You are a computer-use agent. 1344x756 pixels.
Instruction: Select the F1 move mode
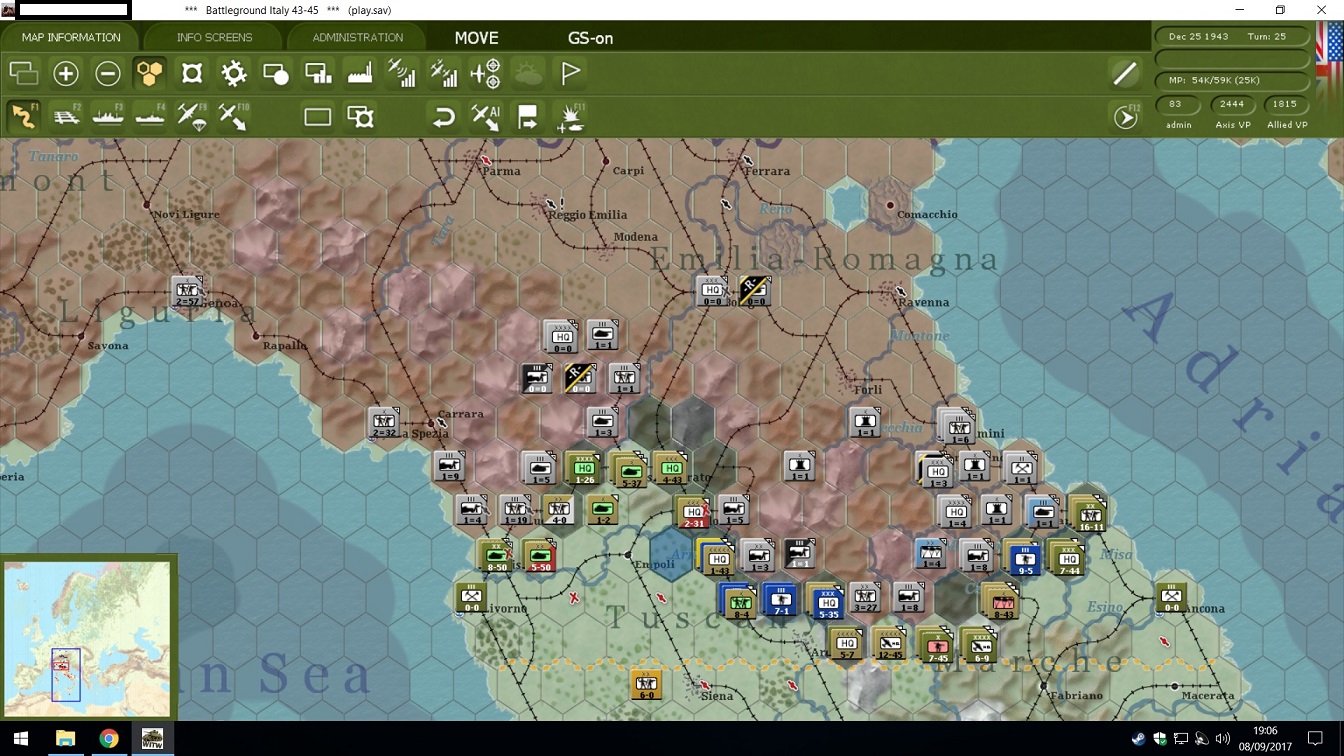(24, 117)
